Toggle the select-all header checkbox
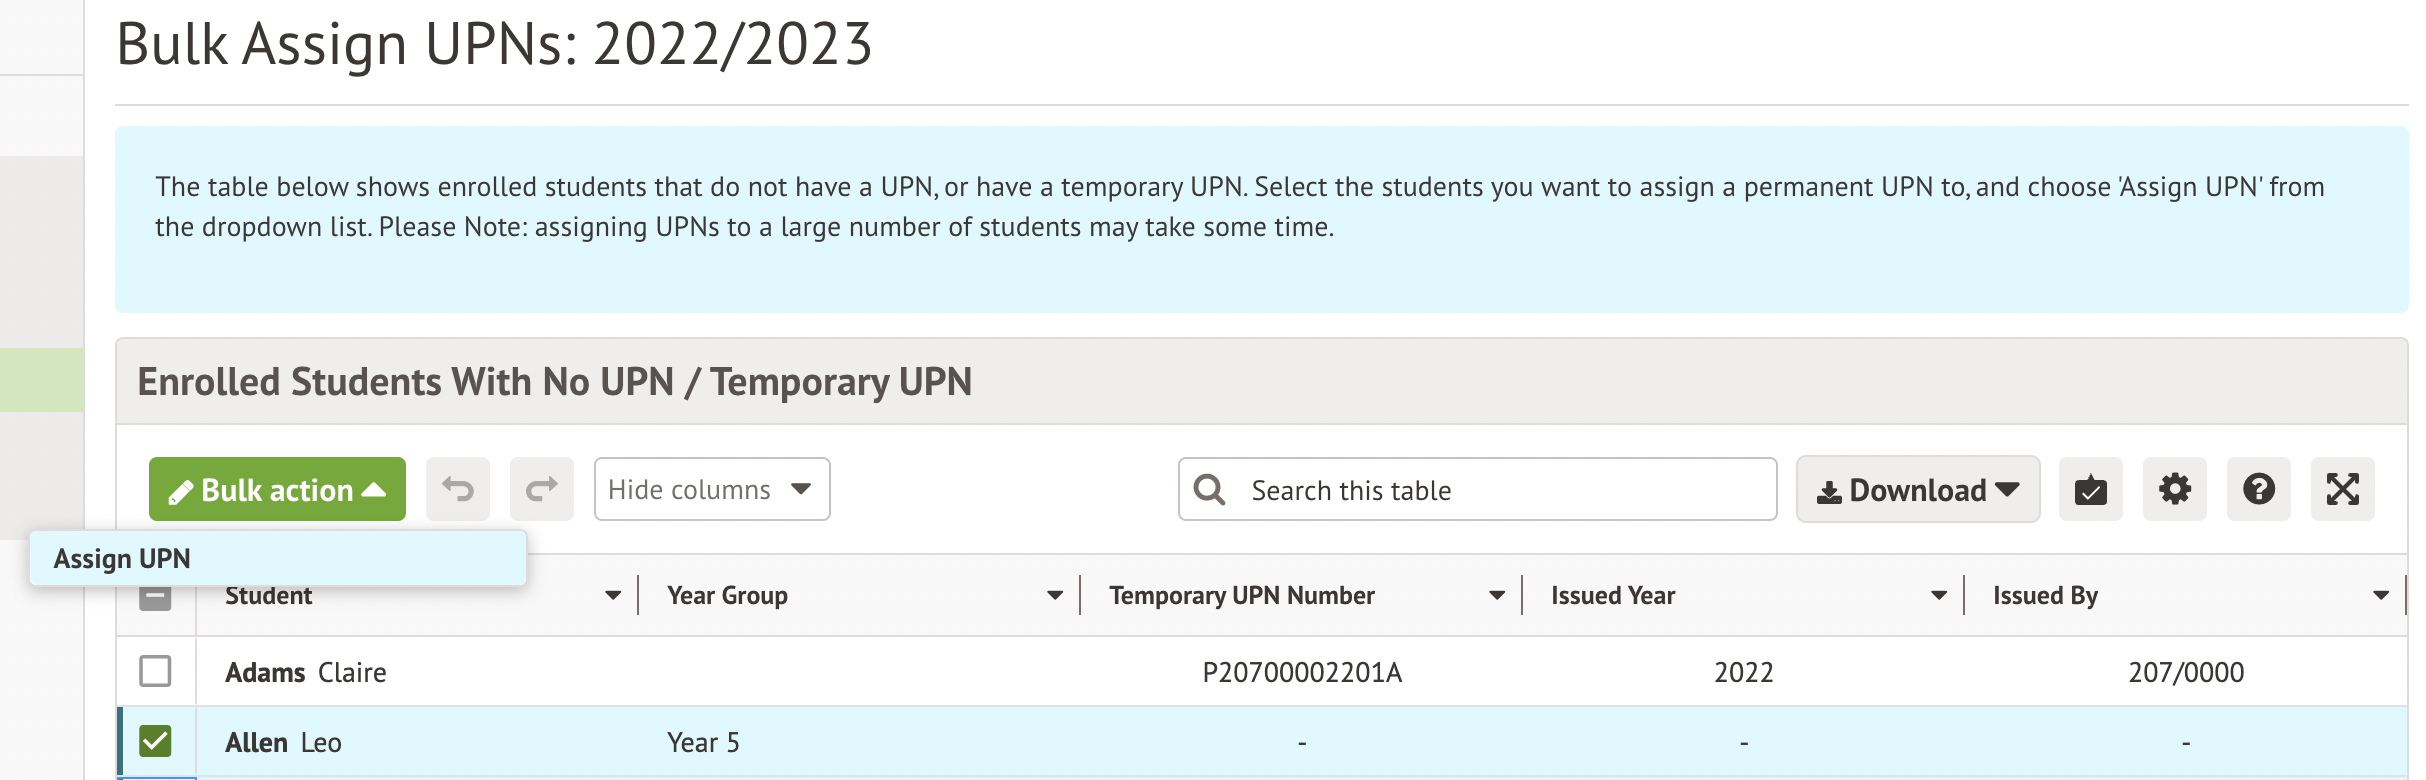This screenshot has height=780, width=2426. 155,598
